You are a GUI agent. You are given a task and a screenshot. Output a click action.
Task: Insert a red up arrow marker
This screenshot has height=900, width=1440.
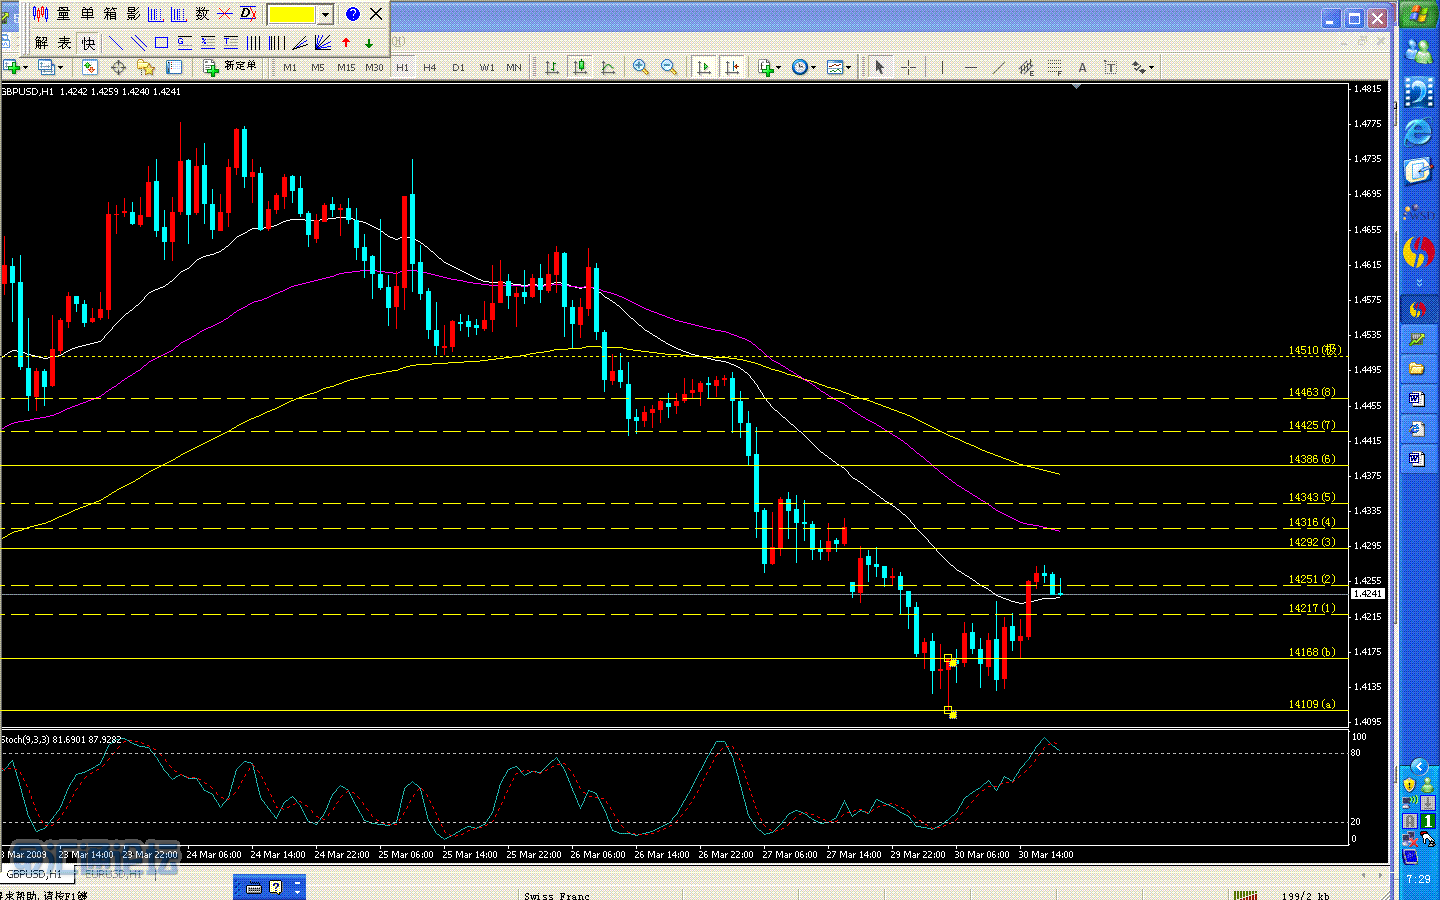[x=346, y=43]
